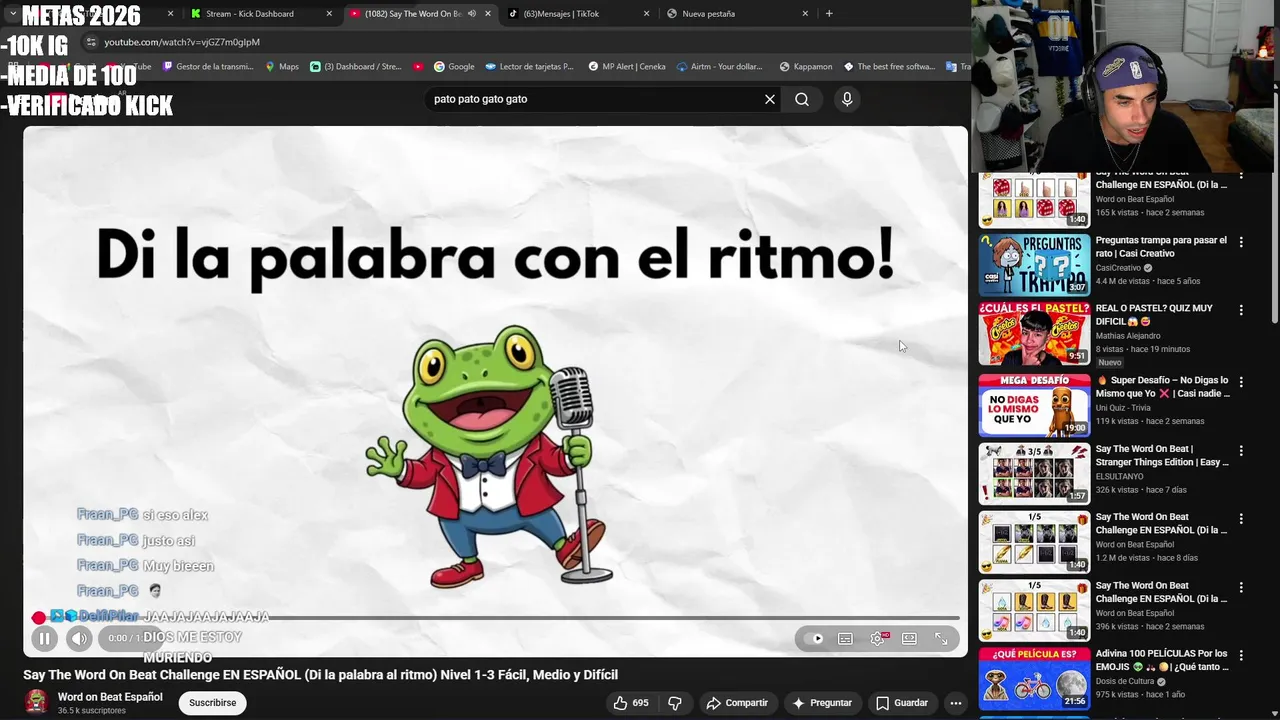The width and height of the screenshot is (1280, 720).
Task: Open Adivina 100 PELÍCULAS video thumbnail
Action: (1034, 678)
